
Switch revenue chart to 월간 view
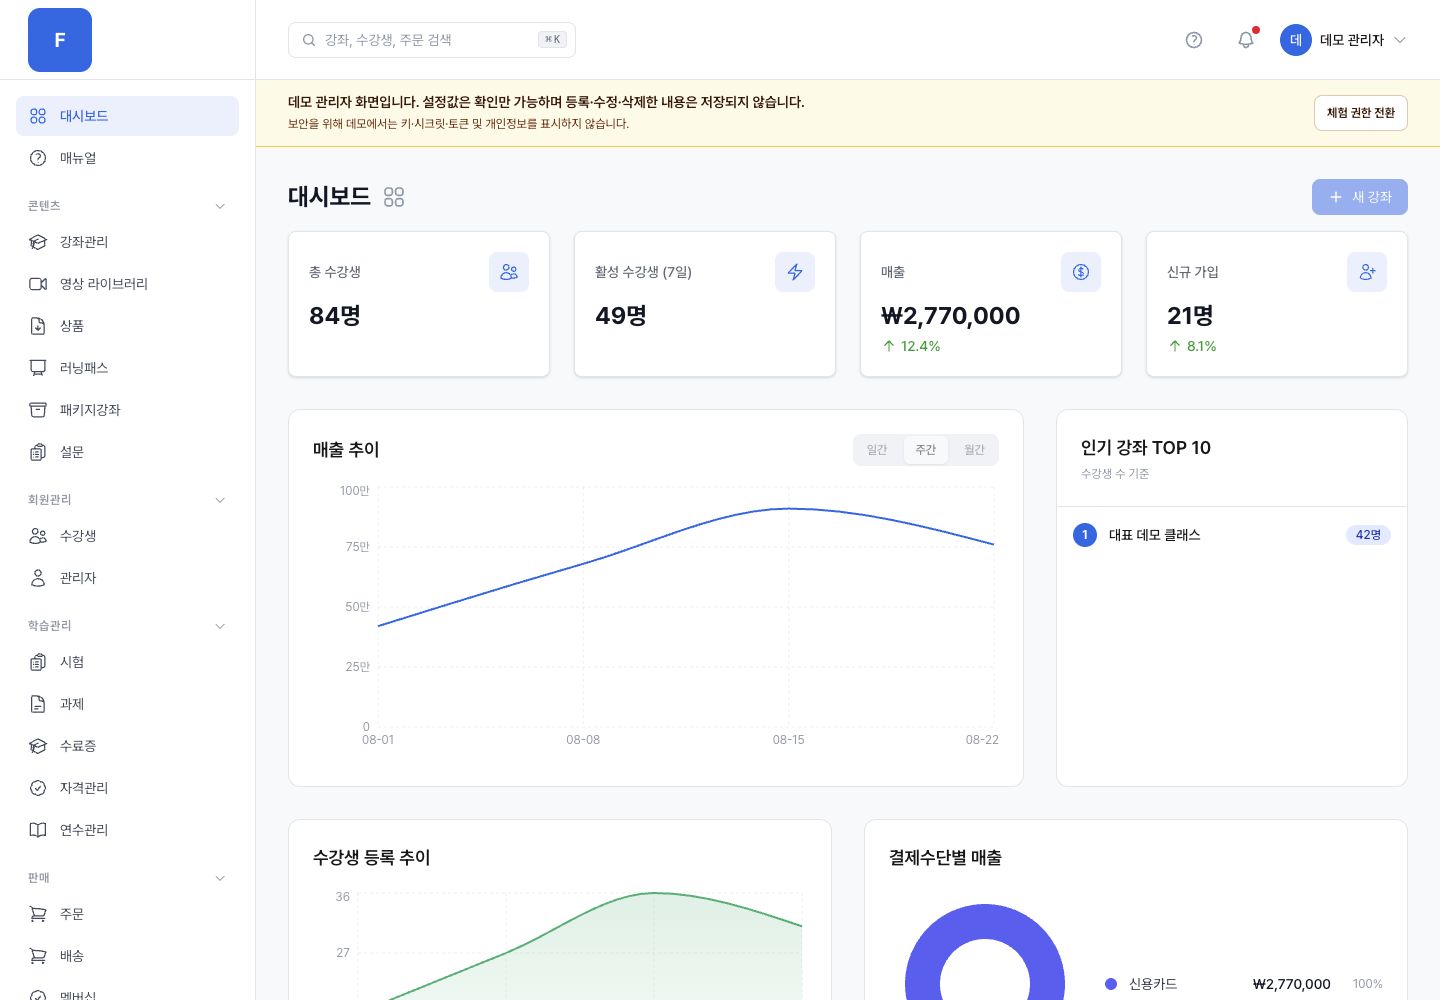pyautogui.click(x=975, y=450)
